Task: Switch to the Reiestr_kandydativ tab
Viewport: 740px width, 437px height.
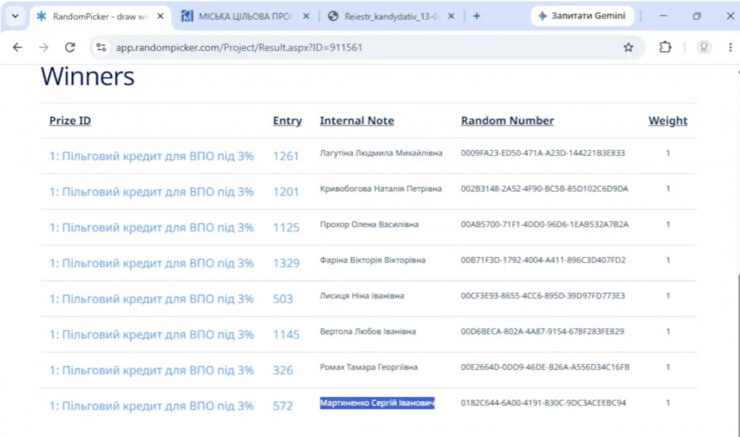Action: click(x=391, y=17)
